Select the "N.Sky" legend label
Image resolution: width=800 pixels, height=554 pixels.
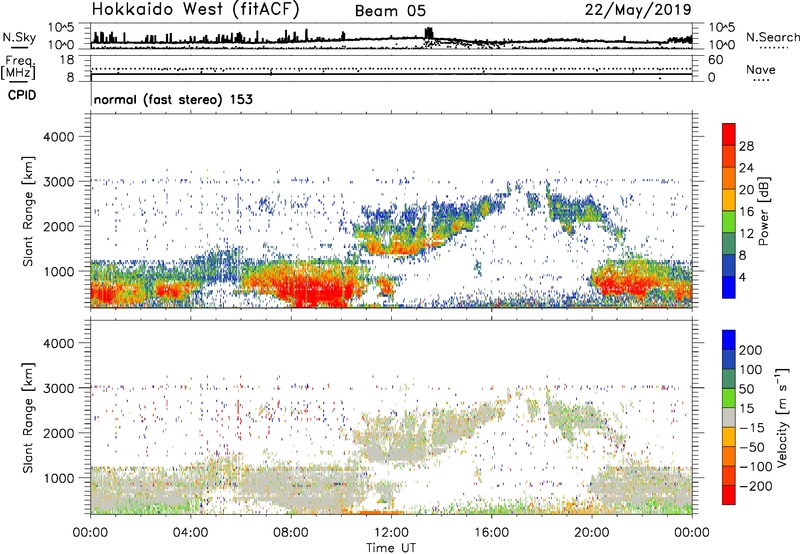19,37
